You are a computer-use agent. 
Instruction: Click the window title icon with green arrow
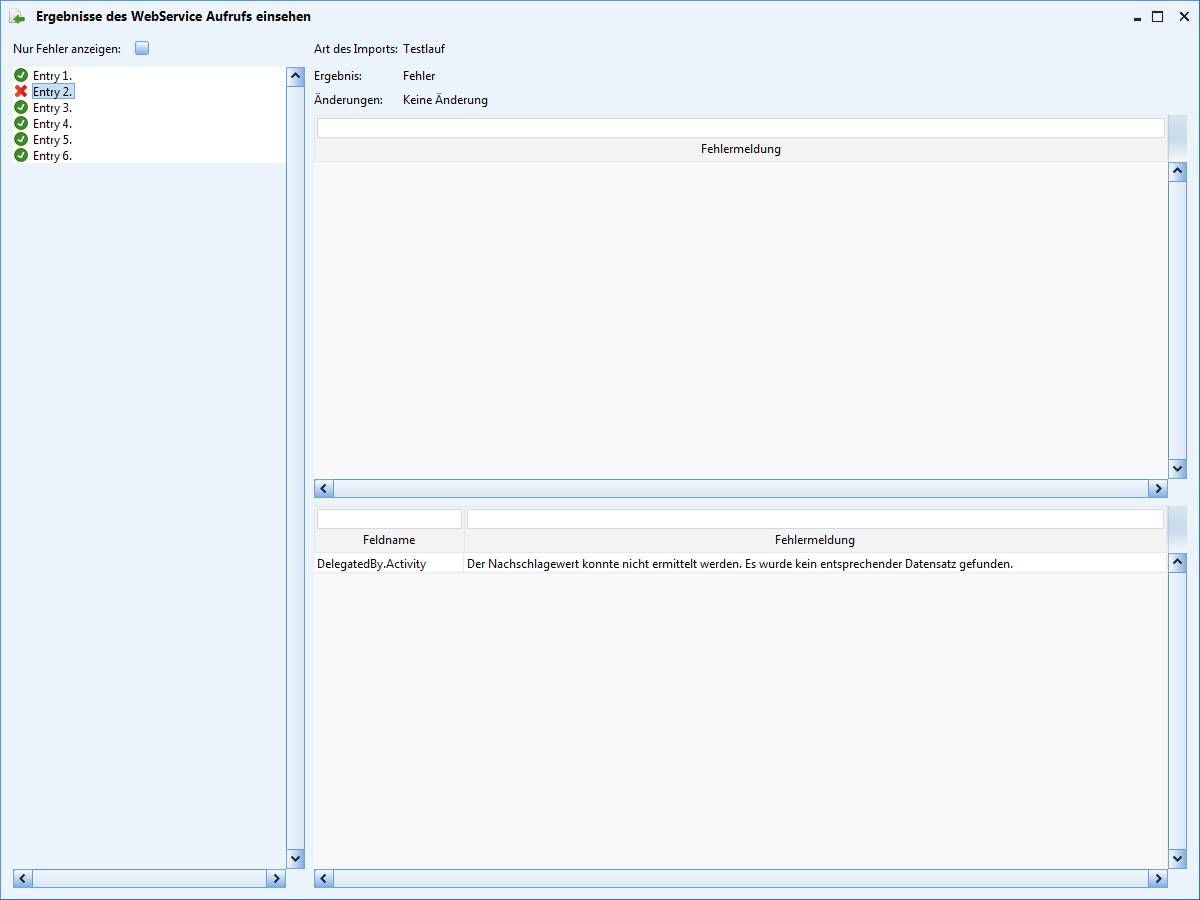tap(17, 16)
